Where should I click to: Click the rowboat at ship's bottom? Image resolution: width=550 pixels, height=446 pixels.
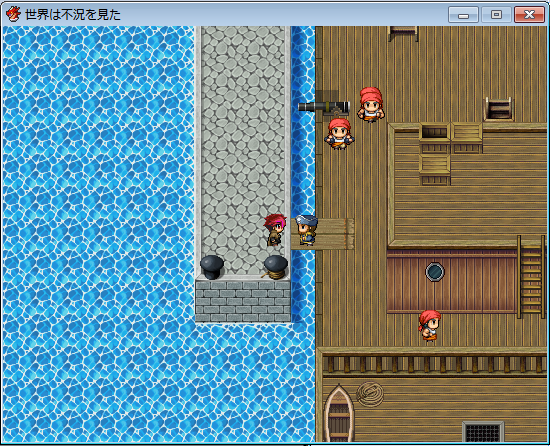[338, 414]
